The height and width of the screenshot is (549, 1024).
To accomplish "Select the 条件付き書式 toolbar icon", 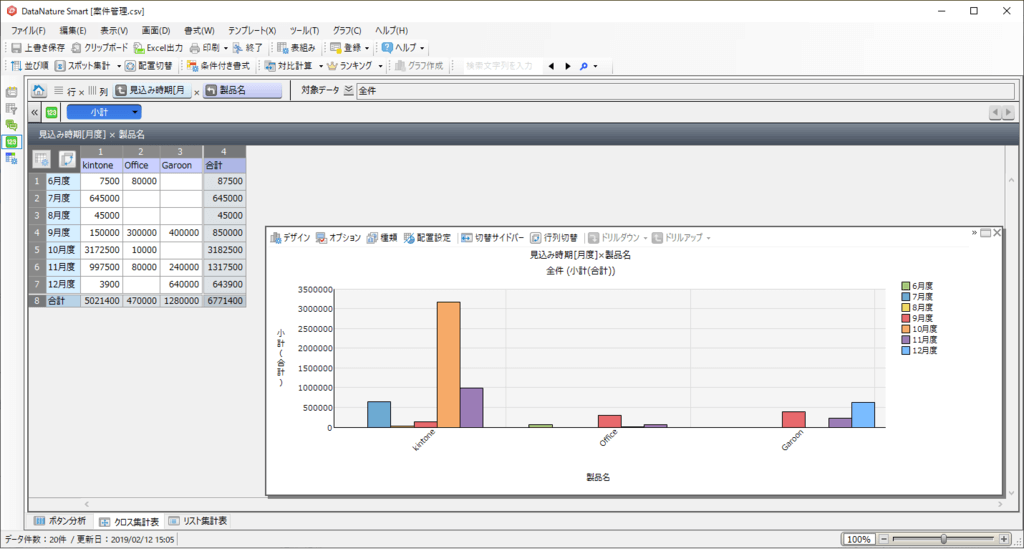I will 192,66.
